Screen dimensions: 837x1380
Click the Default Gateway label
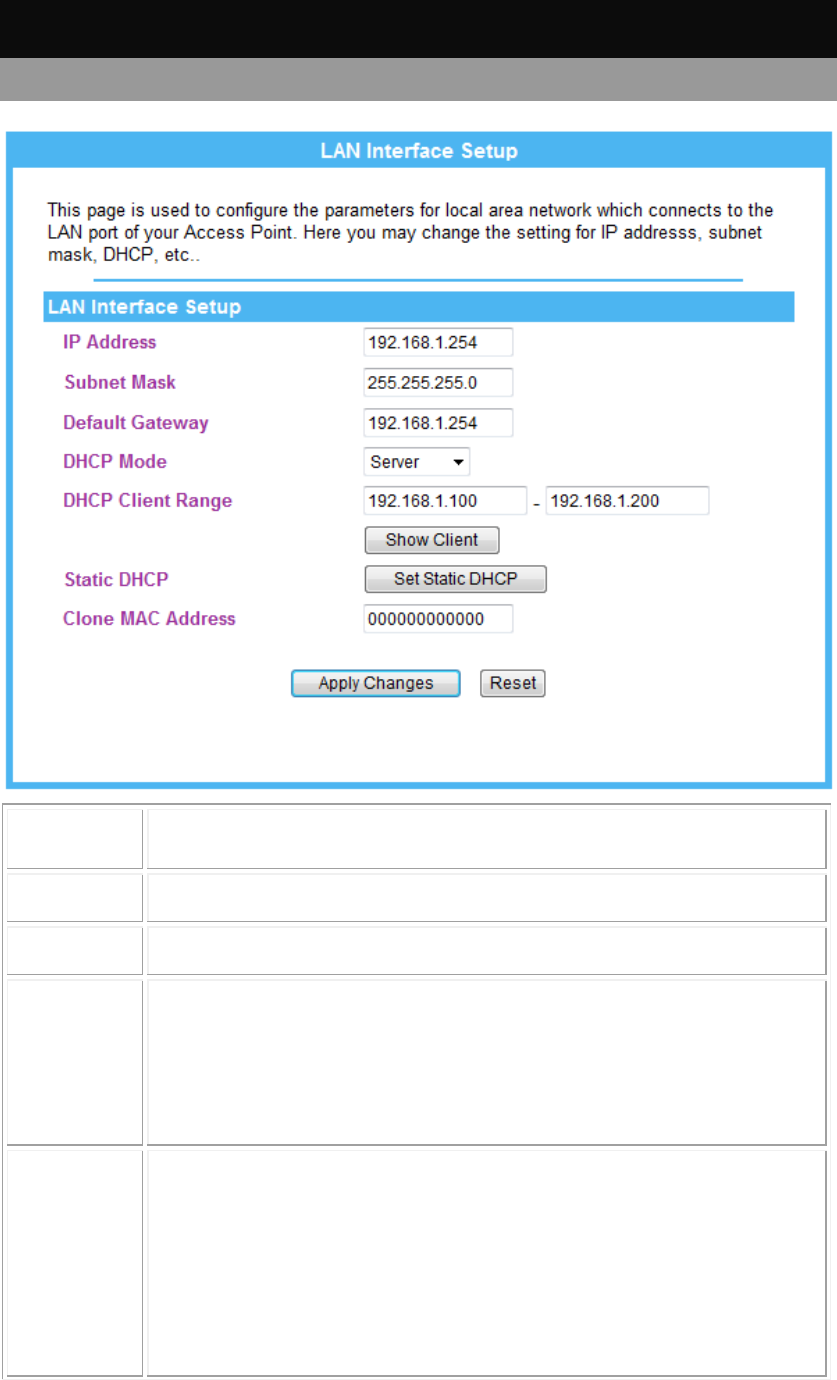[x=136, y=422]
